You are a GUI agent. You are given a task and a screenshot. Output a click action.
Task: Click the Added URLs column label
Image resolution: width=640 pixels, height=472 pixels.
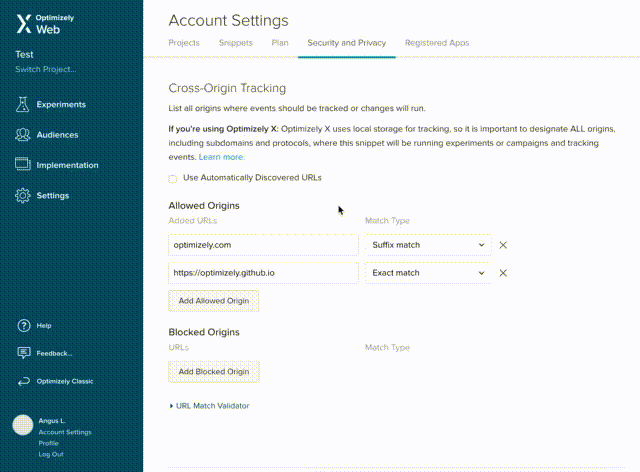click(x=193, y=220)
